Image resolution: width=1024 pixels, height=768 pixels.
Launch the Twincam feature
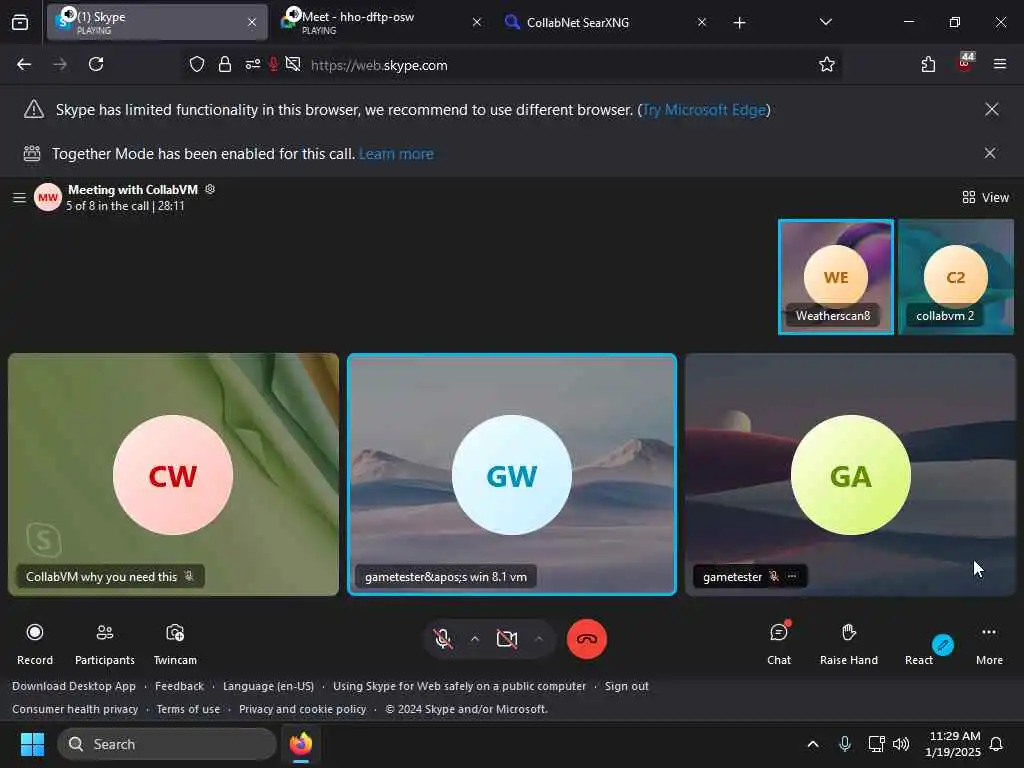175,643
